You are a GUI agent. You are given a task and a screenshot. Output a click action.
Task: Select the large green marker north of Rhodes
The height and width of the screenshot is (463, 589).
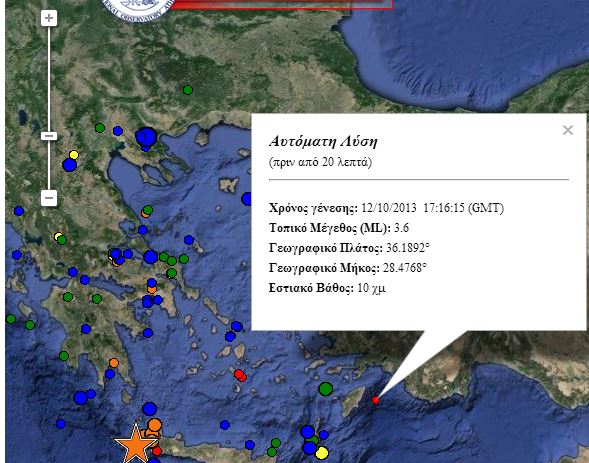click(326, 389)
